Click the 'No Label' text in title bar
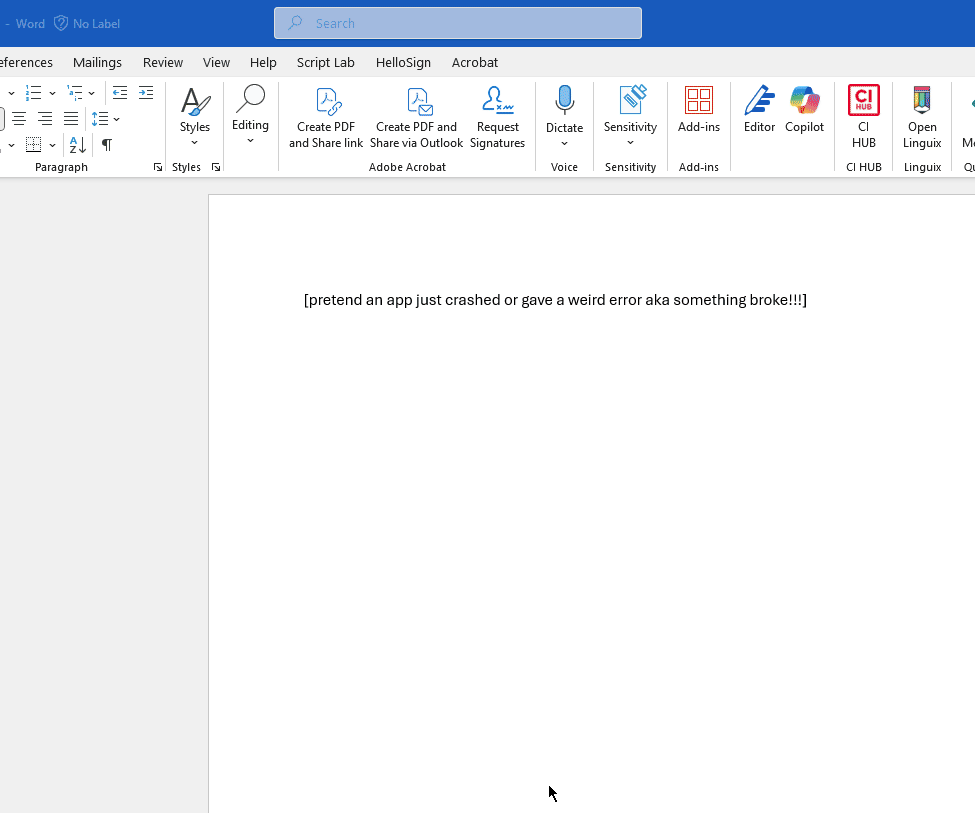Image resolution: width=975 pixels, height=813 pixels. 96,24
